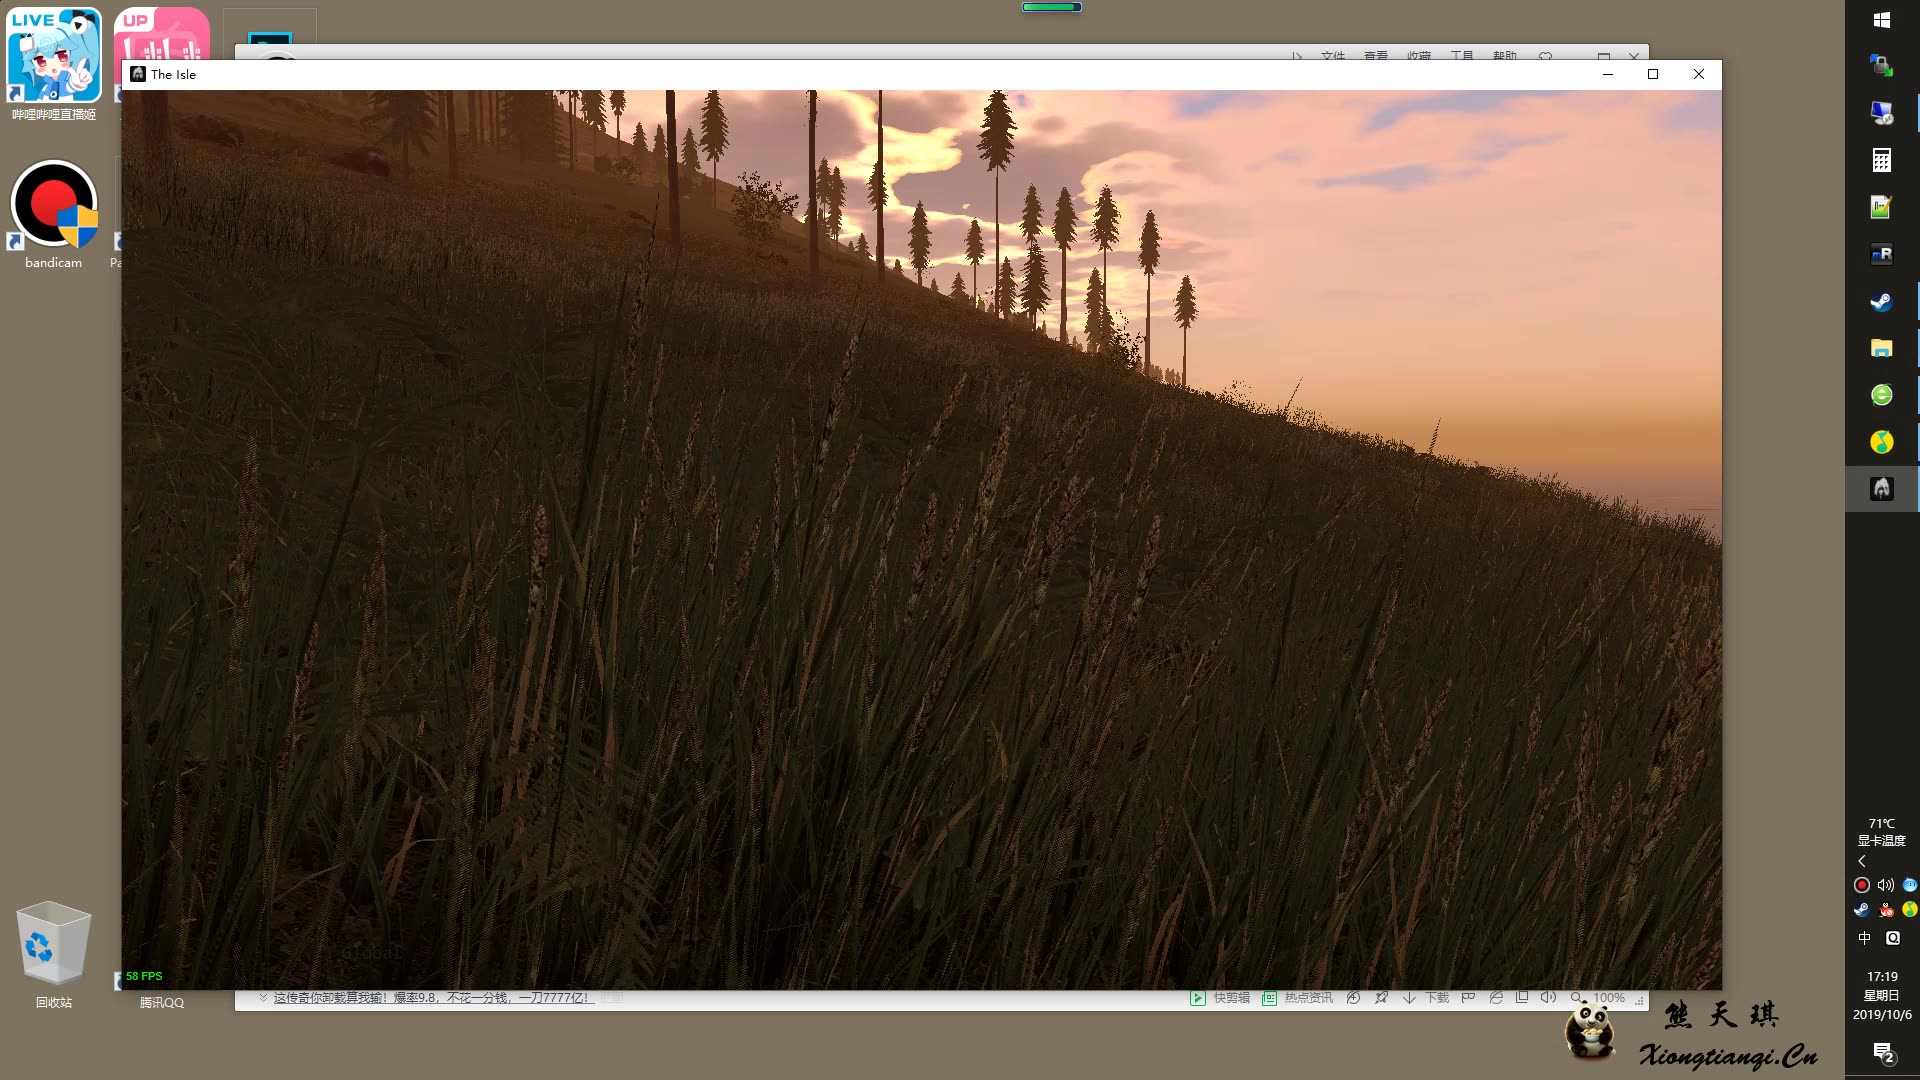The width and height of the screenshot is (1920, 1080).
Task: Open the 工具 menu in background browser
Action: [x=1462, y=55]
